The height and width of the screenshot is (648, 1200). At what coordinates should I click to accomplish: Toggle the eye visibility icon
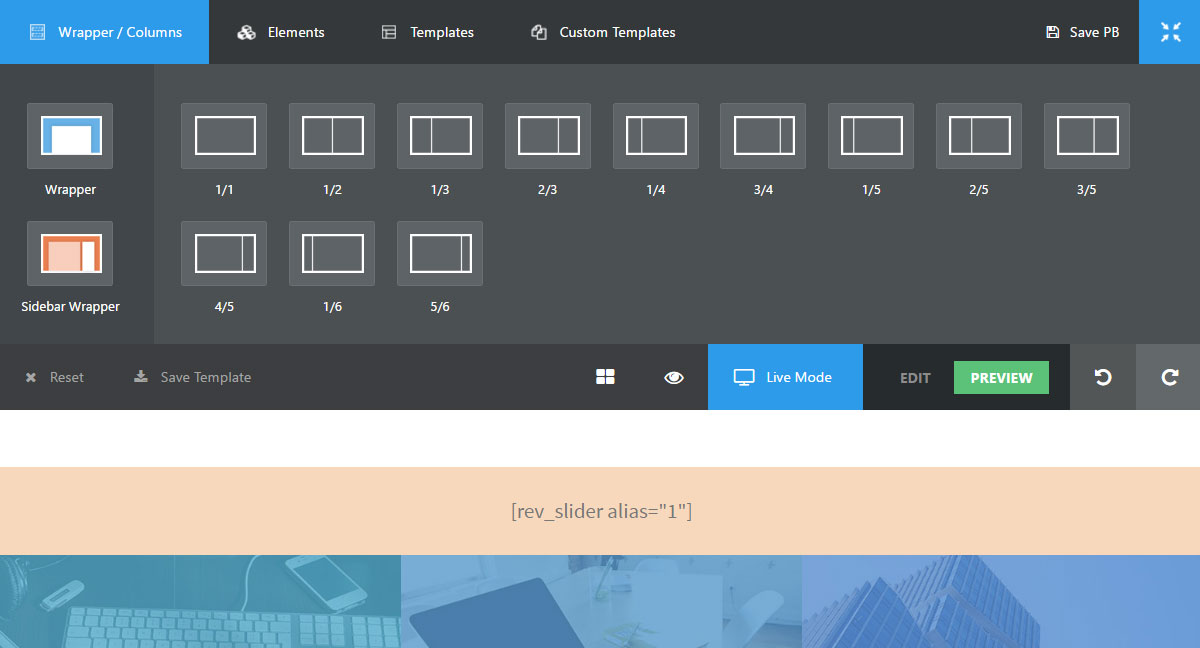pos(674,377)
